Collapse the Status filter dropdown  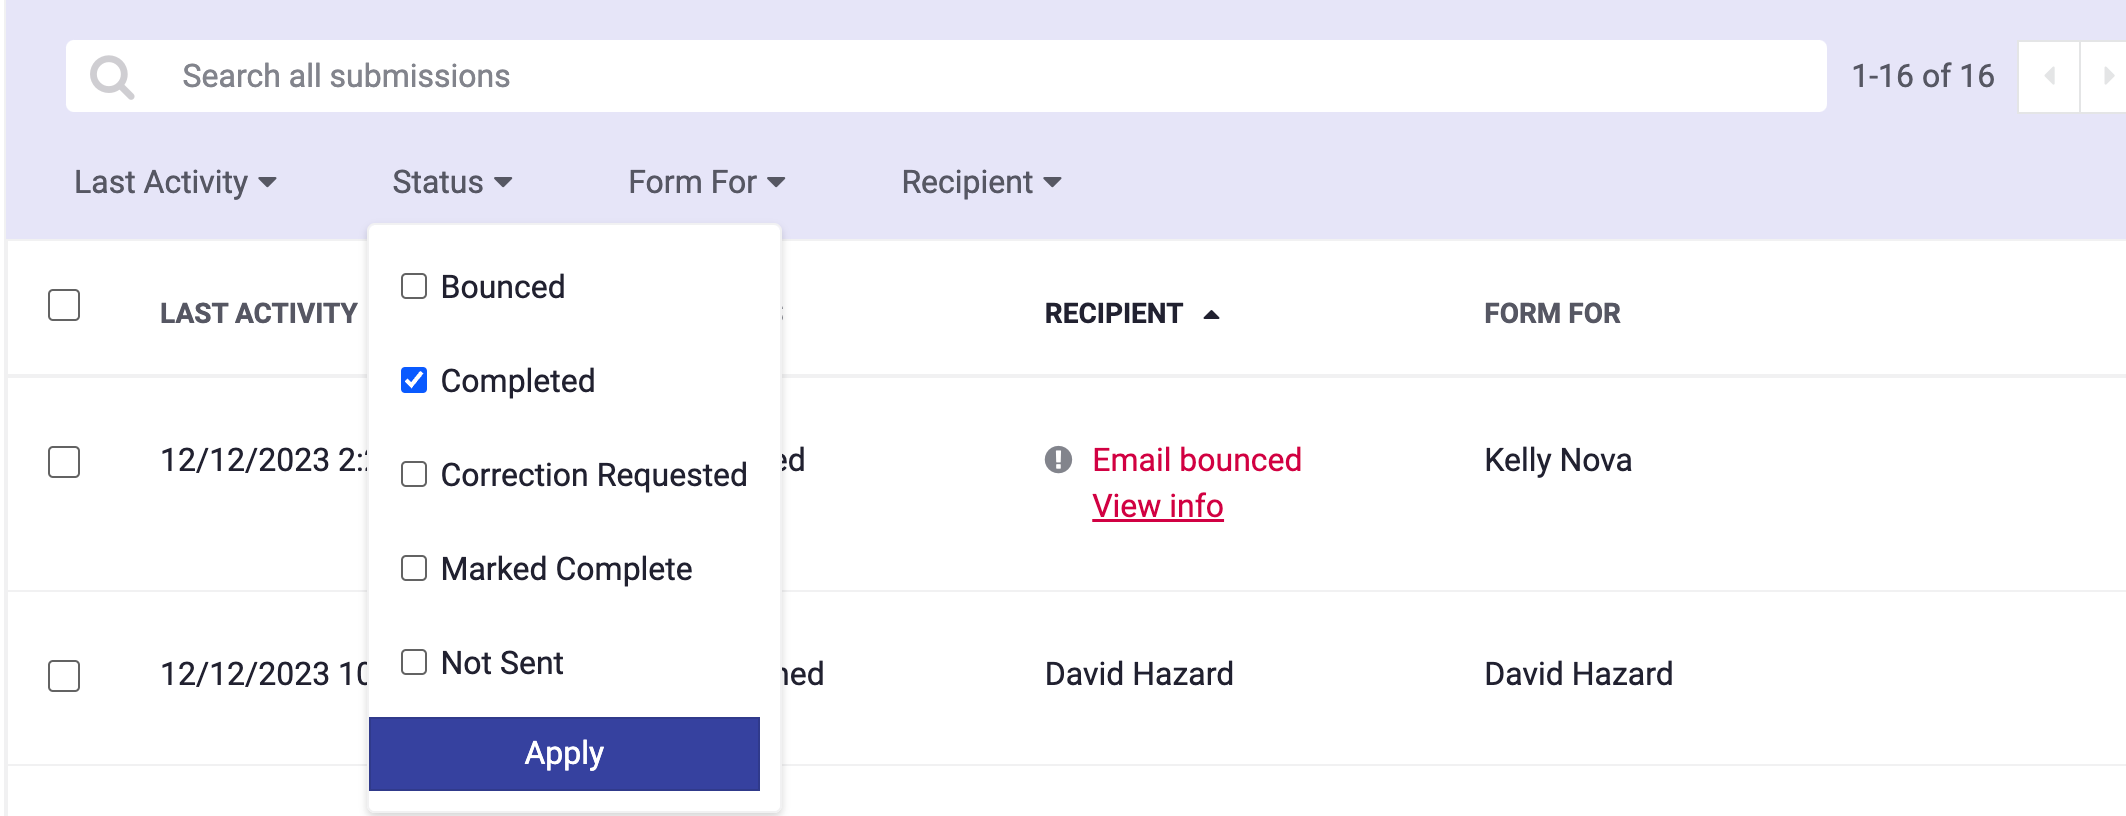click(452, 182)
